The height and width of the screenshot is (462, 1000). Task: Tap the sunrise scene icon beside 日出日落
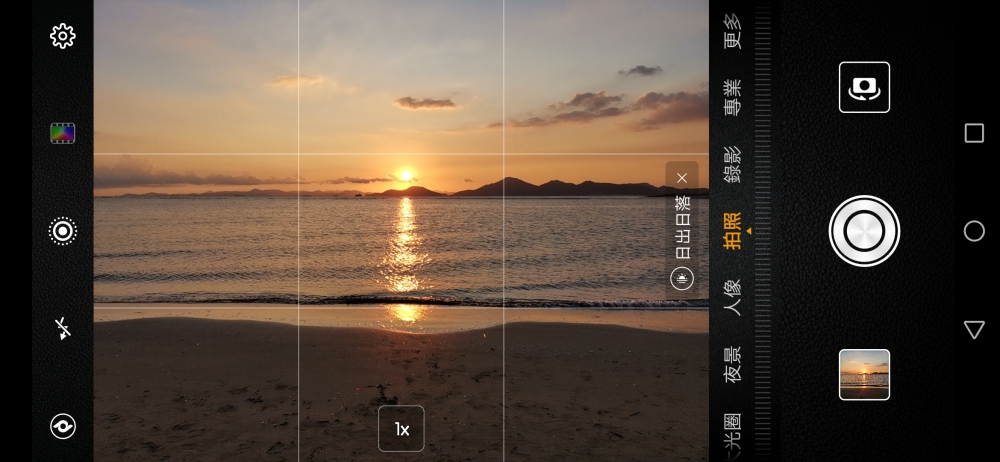(682, 279)
